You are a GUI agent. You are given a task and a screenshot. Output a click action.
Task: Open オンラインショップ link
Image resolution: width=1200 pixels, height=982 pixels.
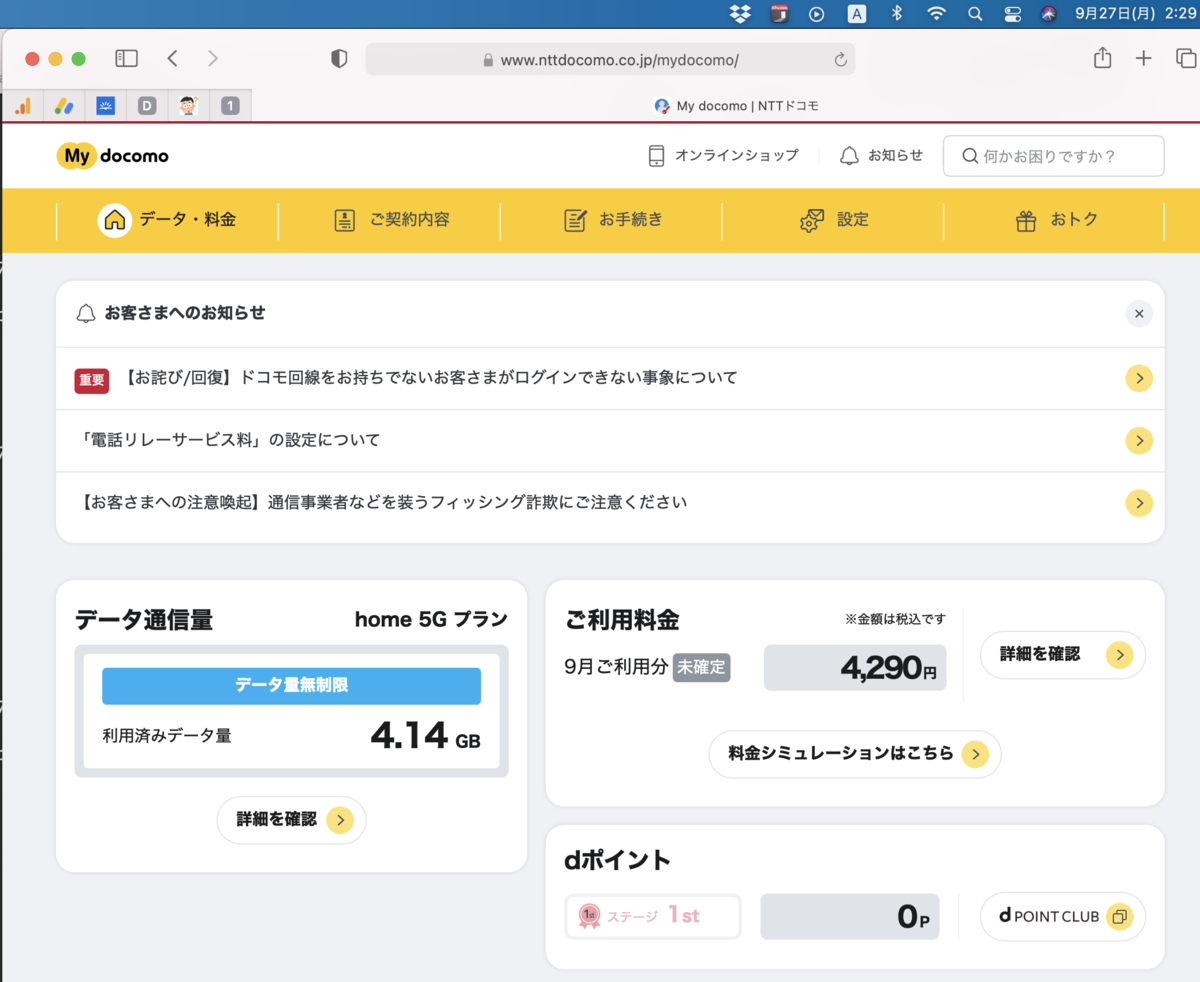click(723, 156)
